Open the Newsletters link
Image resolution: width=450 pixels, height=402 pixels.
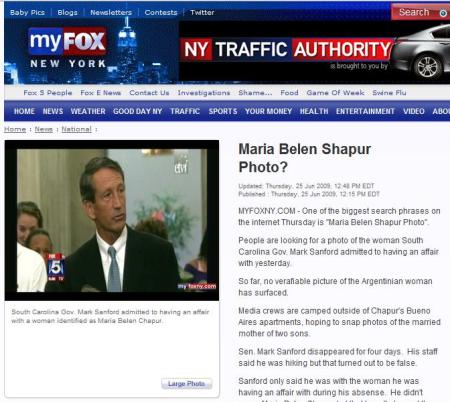pyautogui.click(x=111, y=13)
